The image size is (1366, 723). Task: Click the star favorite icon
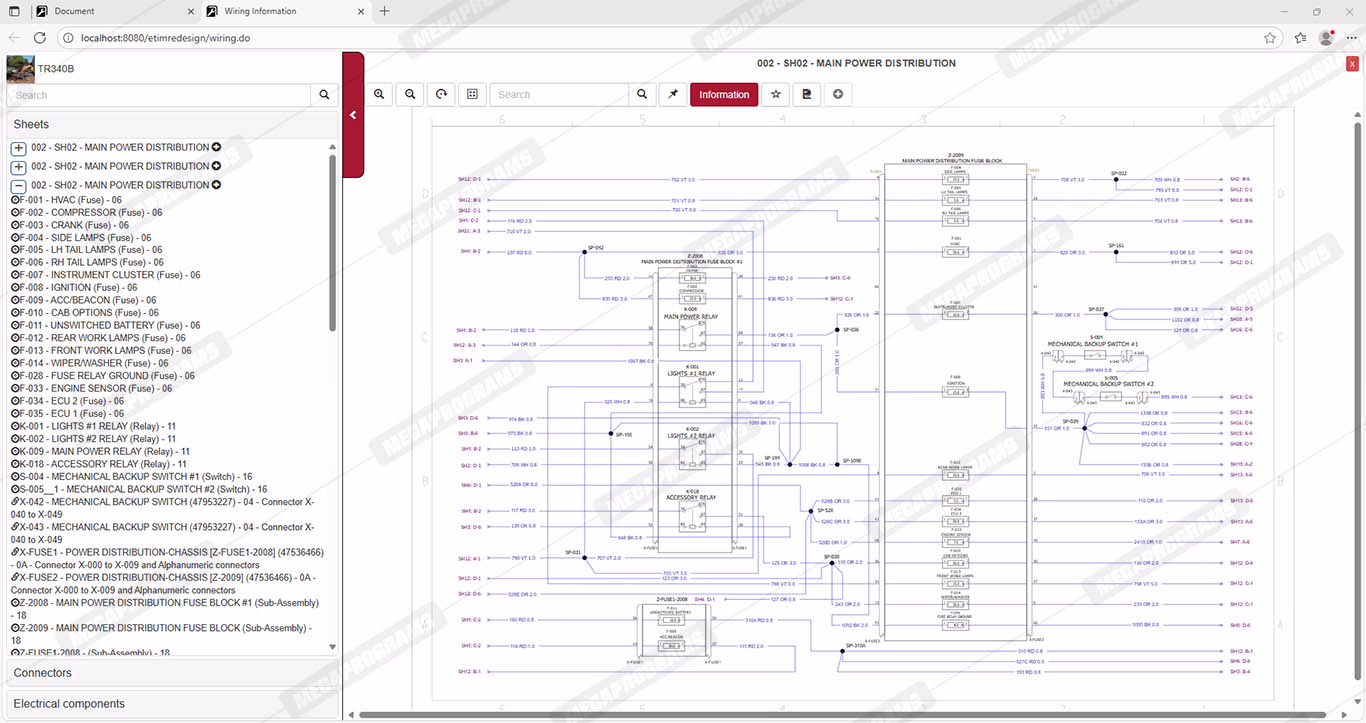[x=775, y=94]
